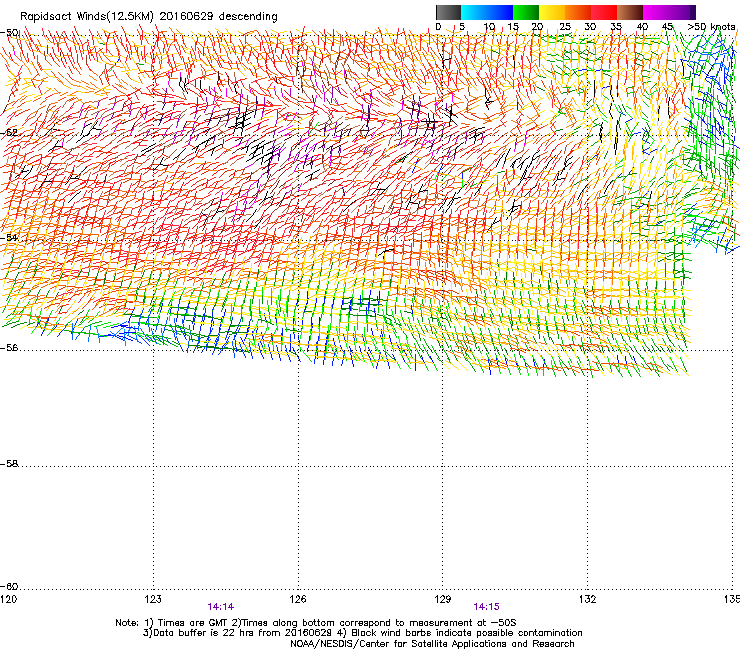
Task: Click the 14:14 time marker
Action: click(x=220, y=607)
